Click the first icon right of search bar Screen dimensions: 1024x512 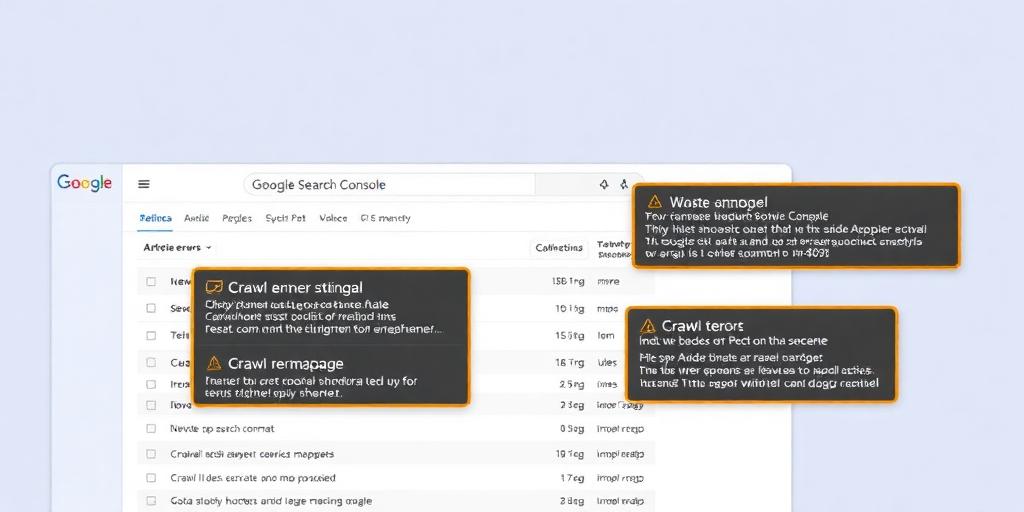tap(604, 185)
